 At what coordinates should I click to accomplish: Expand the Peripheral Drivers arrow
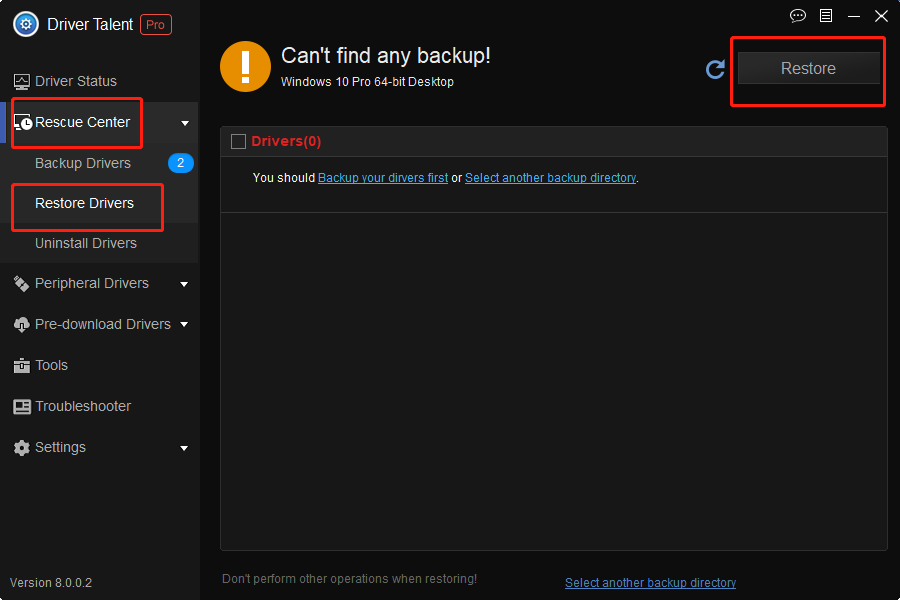tap(184, 284)
